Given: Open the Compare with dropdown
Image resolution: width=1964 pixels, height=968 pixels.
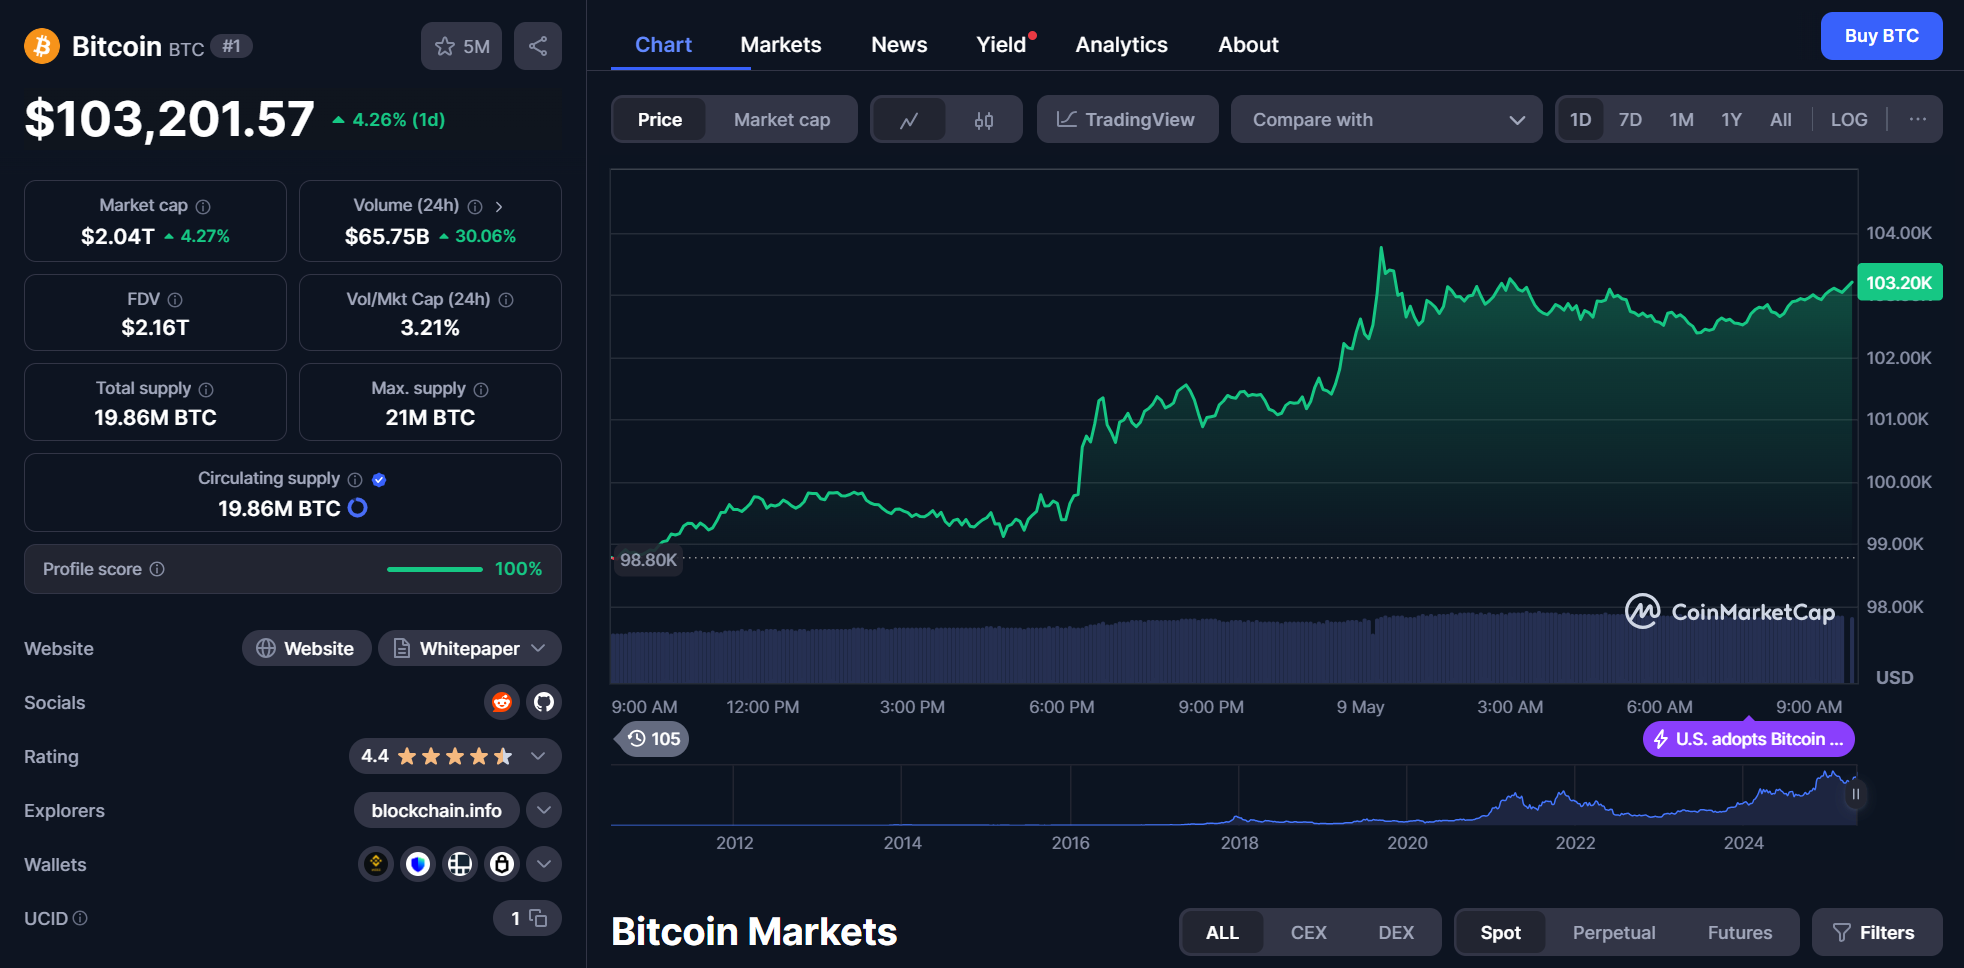Looking at the screenshot, I should point(1386,119).
